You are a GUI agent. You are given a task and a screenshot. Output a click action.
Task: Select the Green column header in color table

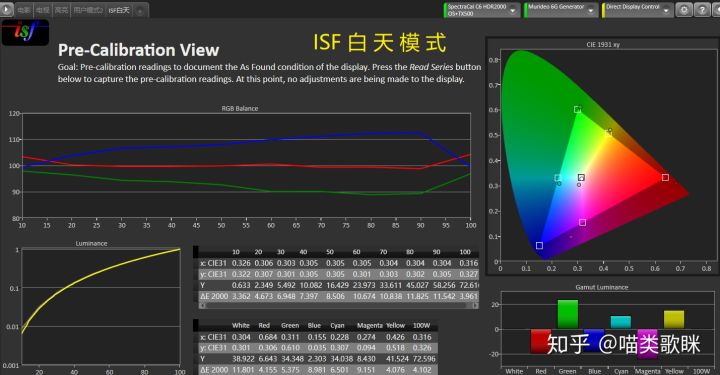(290, 325)
